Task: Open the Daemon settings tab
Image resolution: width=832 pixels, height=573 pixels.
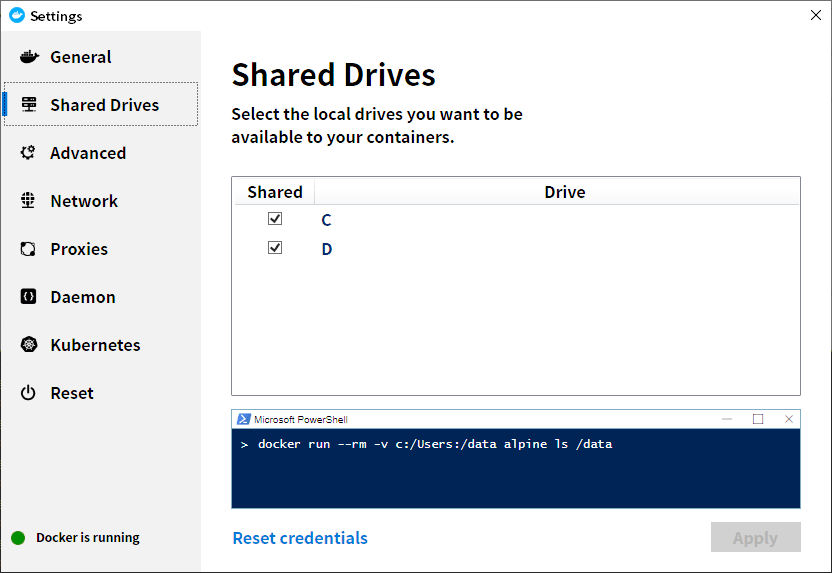Action: tap(83, 297)
